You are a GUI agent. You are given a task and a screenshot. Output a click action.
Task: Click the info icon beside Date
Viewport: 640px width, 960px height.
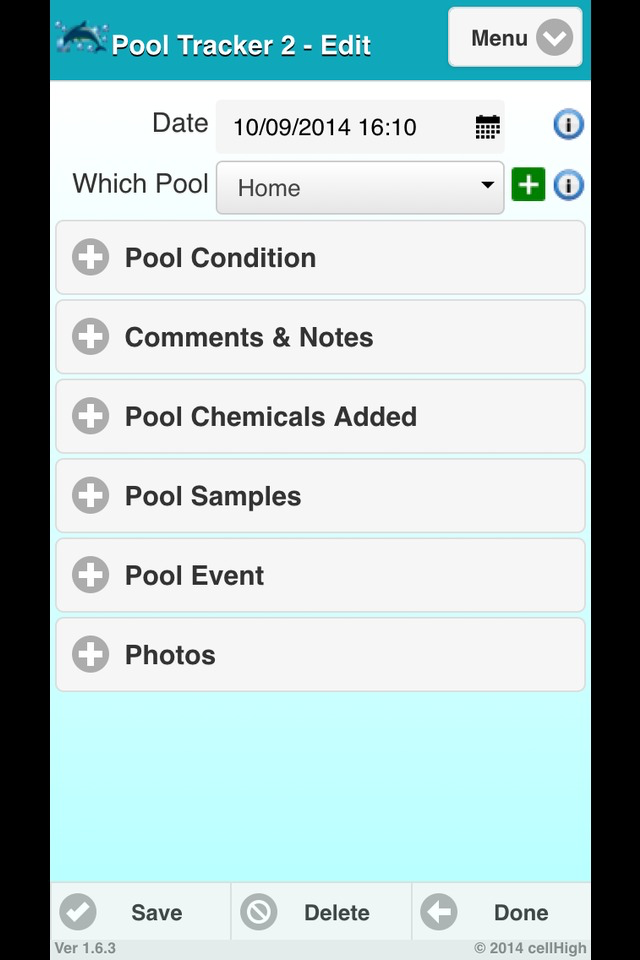point(568,125)
